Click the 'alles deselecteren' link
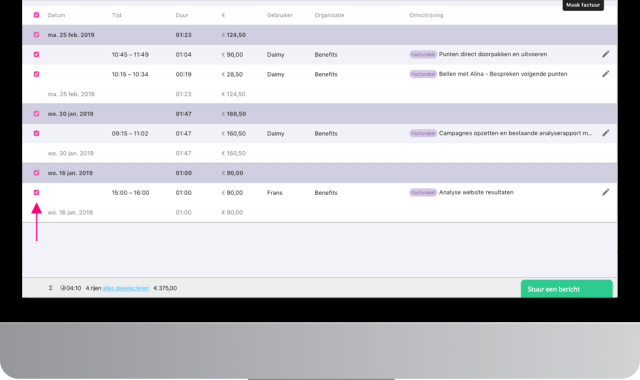Screen dimensions: 640x380 tap(126, 288)
